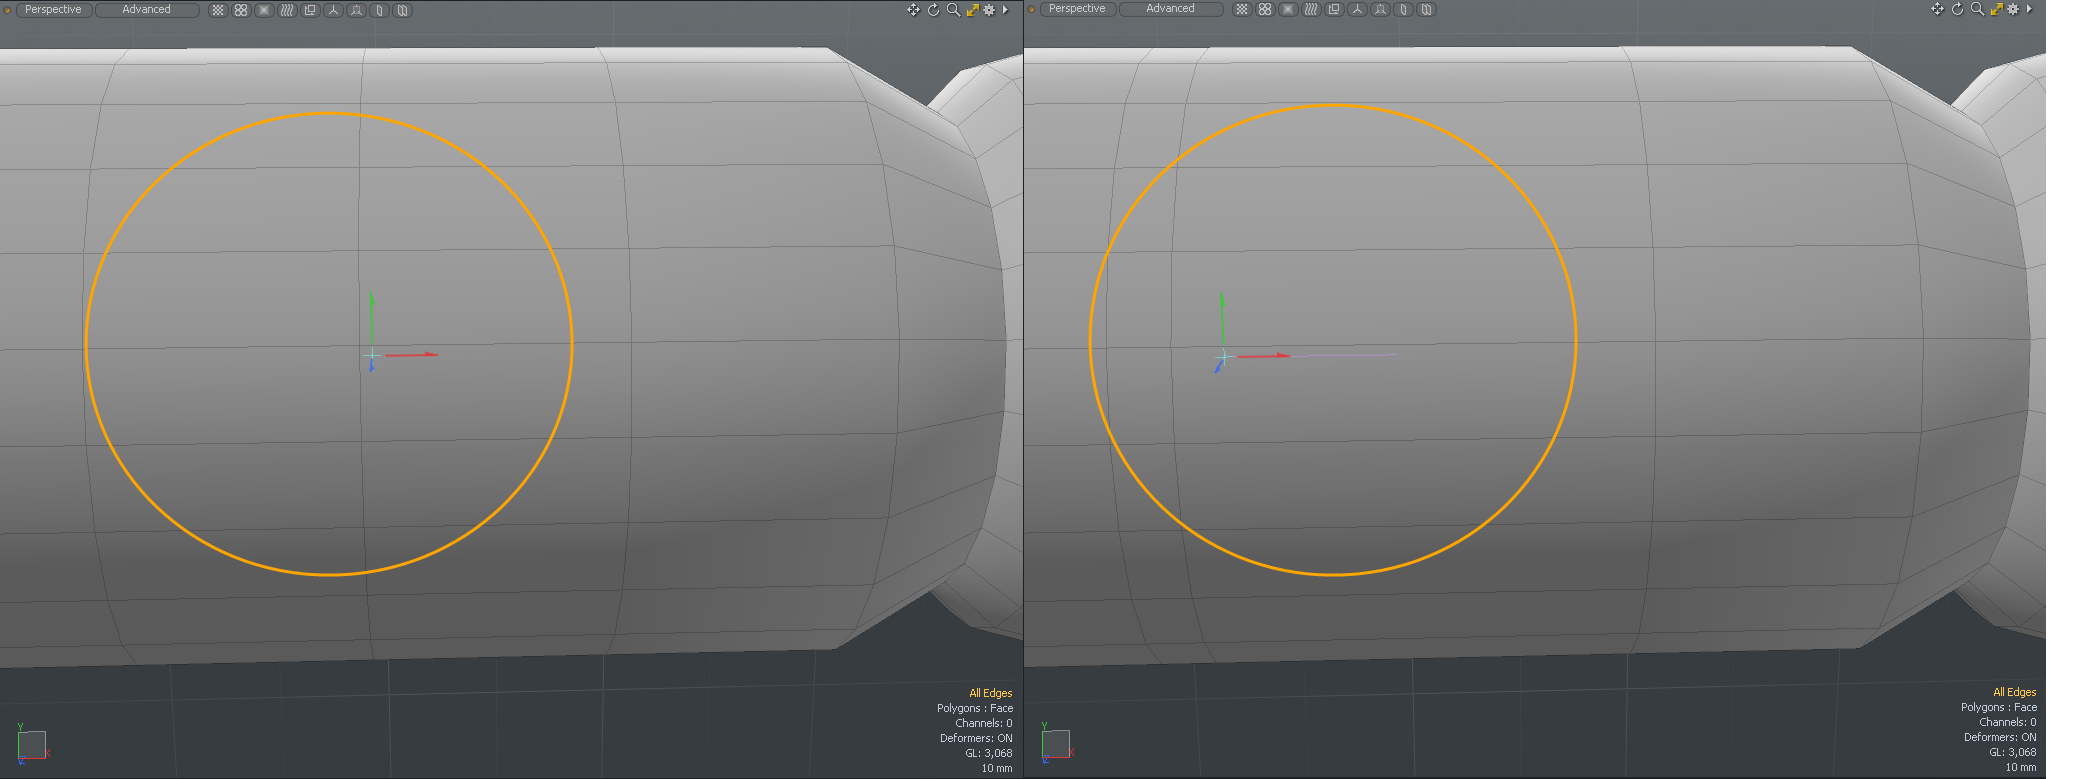2100x779 pixels.
Task: Click the rotate view icon in left viewport
Action: point(933,10)
